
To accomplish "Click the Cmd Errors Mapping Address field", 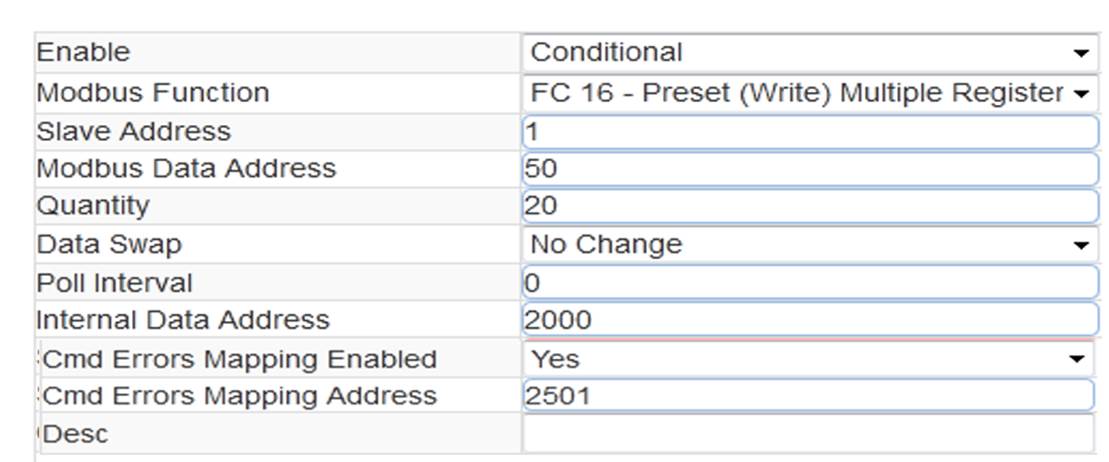I will coord(808,395).
